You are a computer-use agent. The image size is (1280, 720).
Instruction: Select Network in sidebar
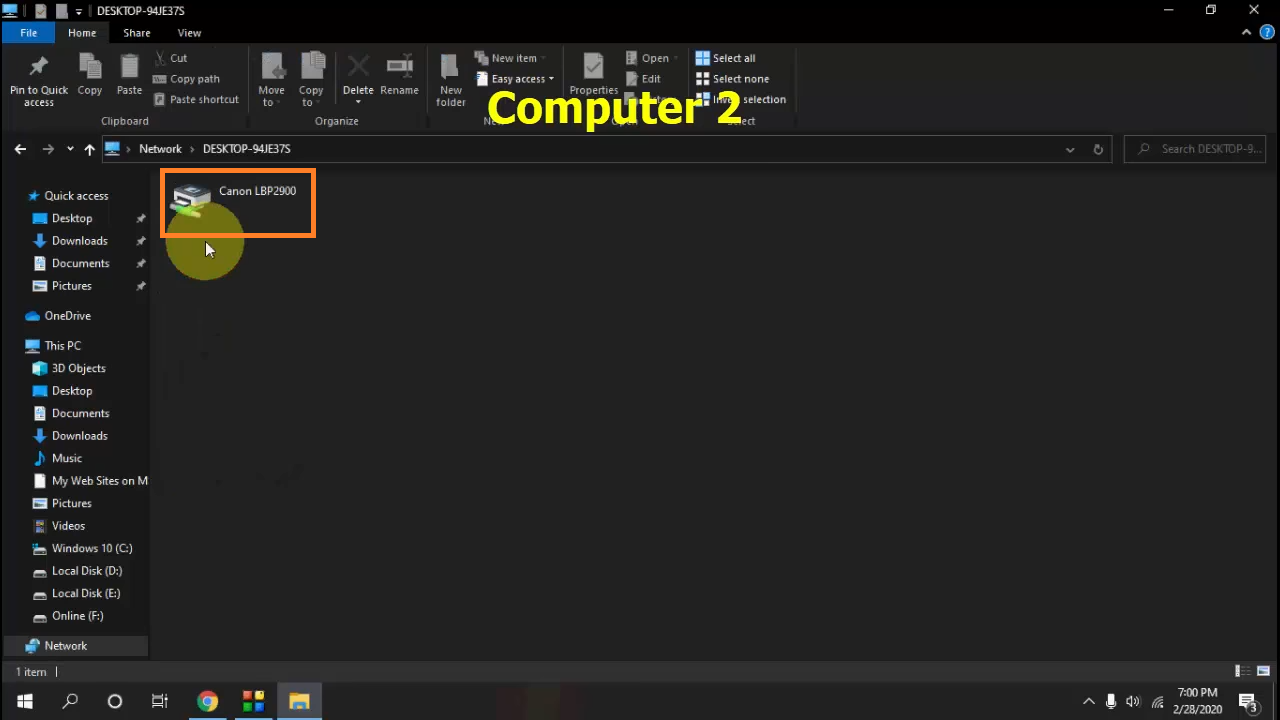(65, 646)
